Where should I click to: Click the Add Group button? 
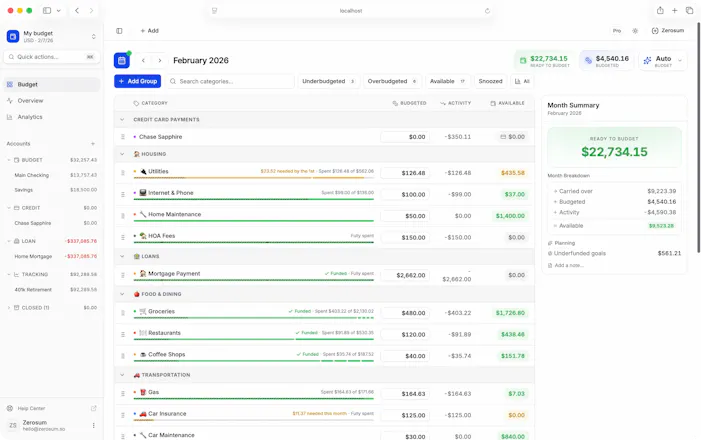tap(138, 81)
